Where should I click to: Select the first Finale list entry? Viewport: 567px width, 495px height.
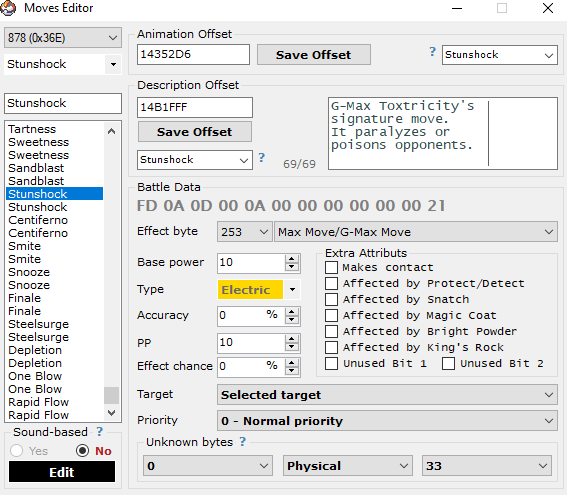pyautogui.click(x=55, y=298)
